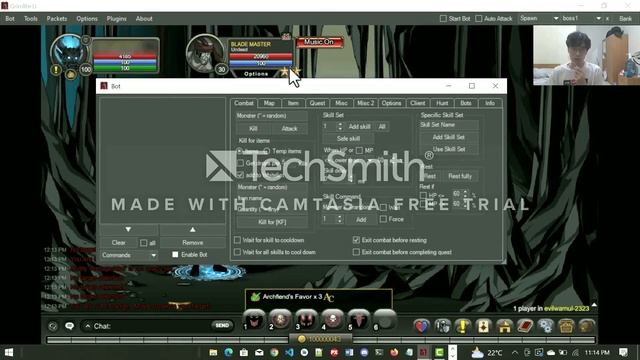Move command down with down-arrow button
Screen dimensions: 640x360
[129, 230]
